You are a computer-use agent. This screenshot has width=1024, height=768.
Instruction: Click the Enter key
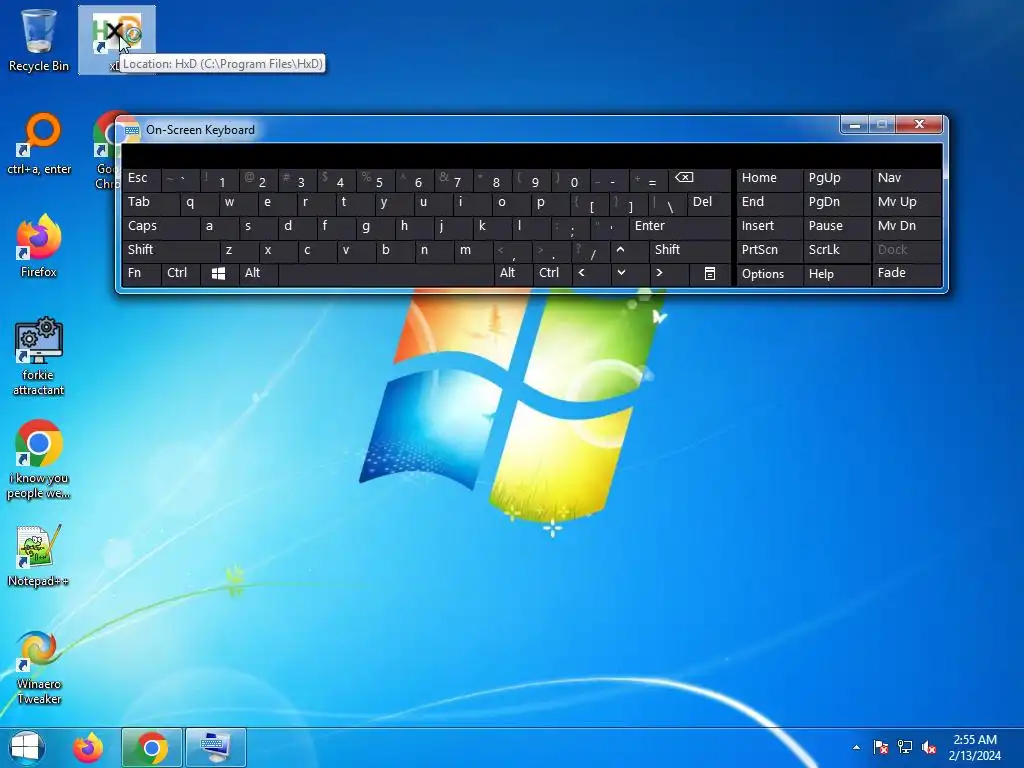click(680, 227)
